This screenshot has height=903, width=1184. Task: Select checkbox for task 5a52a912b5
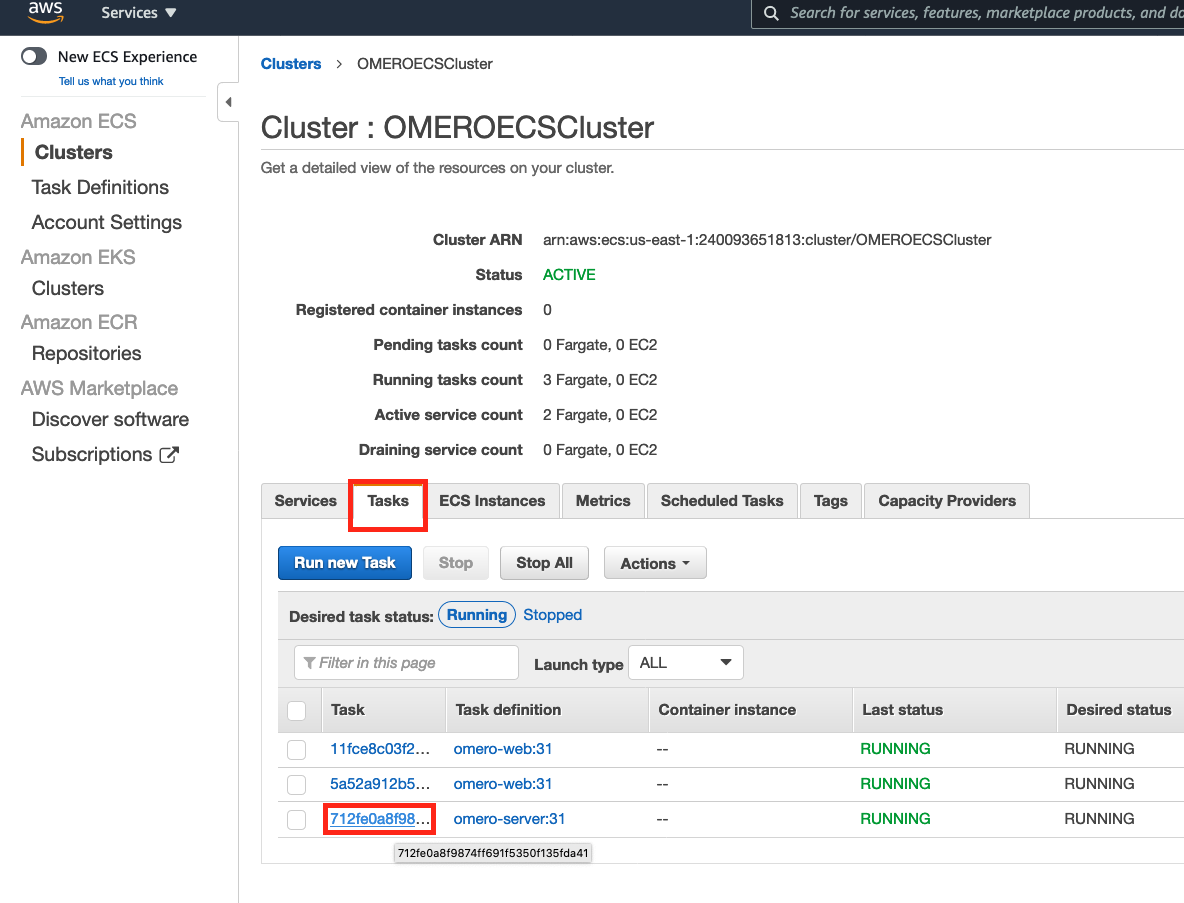coord(297,784)
